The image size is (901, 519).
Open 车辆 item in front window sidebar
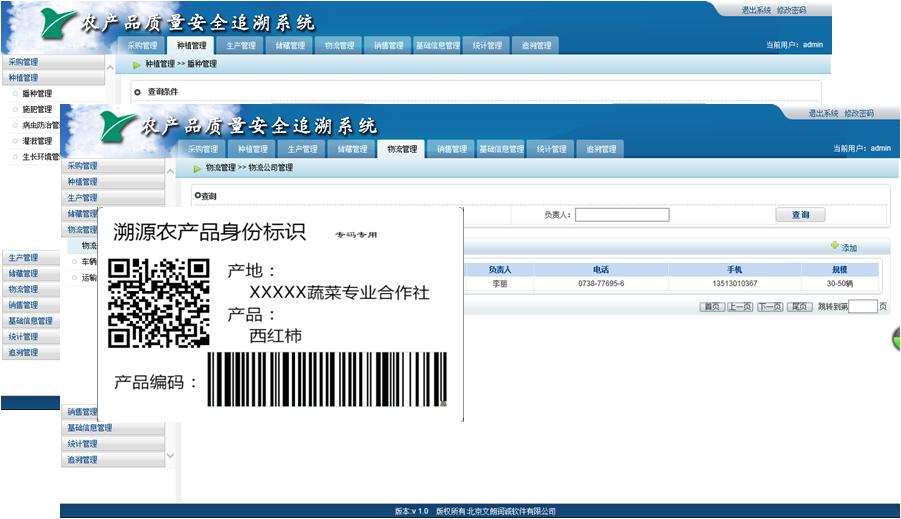[x=89, y=262]
